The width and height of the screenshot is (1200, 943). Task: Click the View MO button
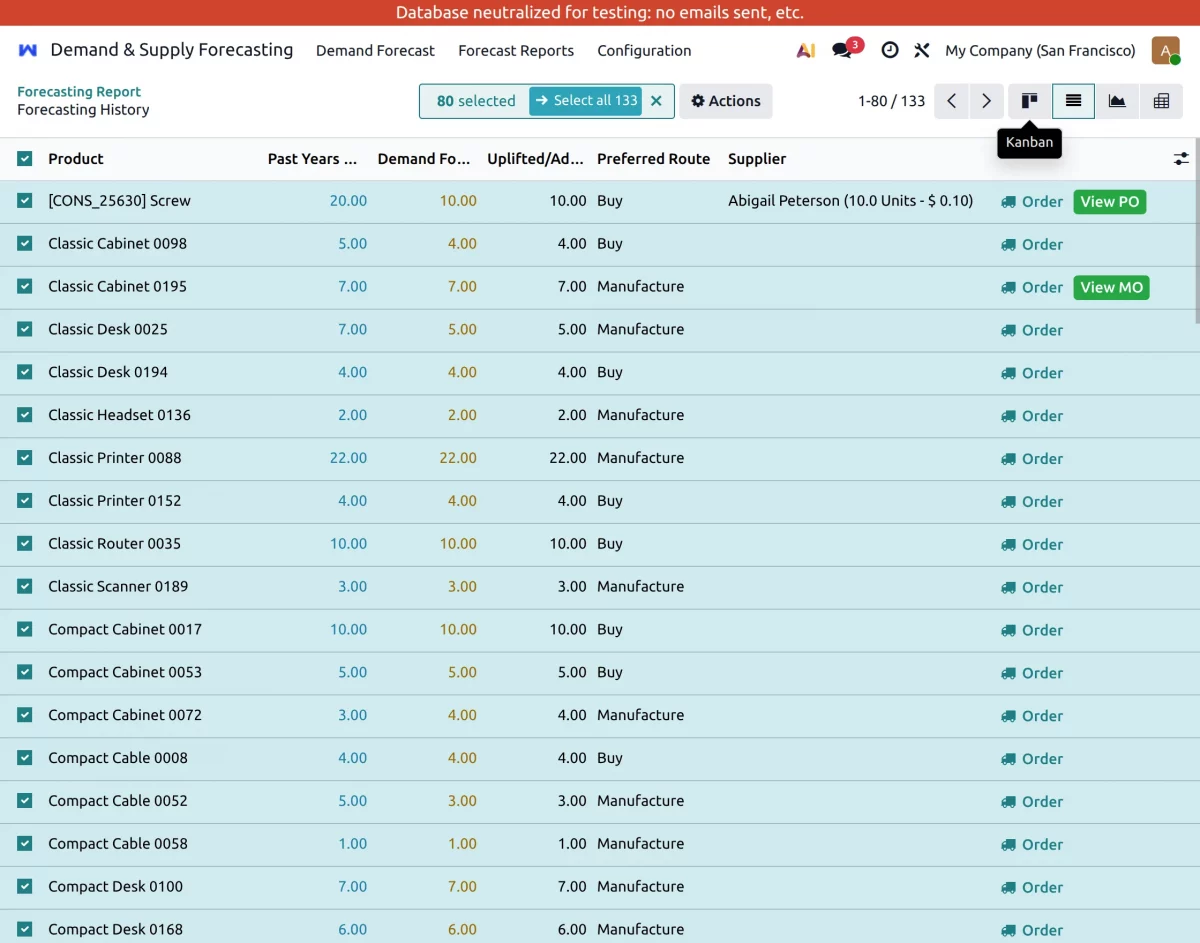(x=1111, y=287)
